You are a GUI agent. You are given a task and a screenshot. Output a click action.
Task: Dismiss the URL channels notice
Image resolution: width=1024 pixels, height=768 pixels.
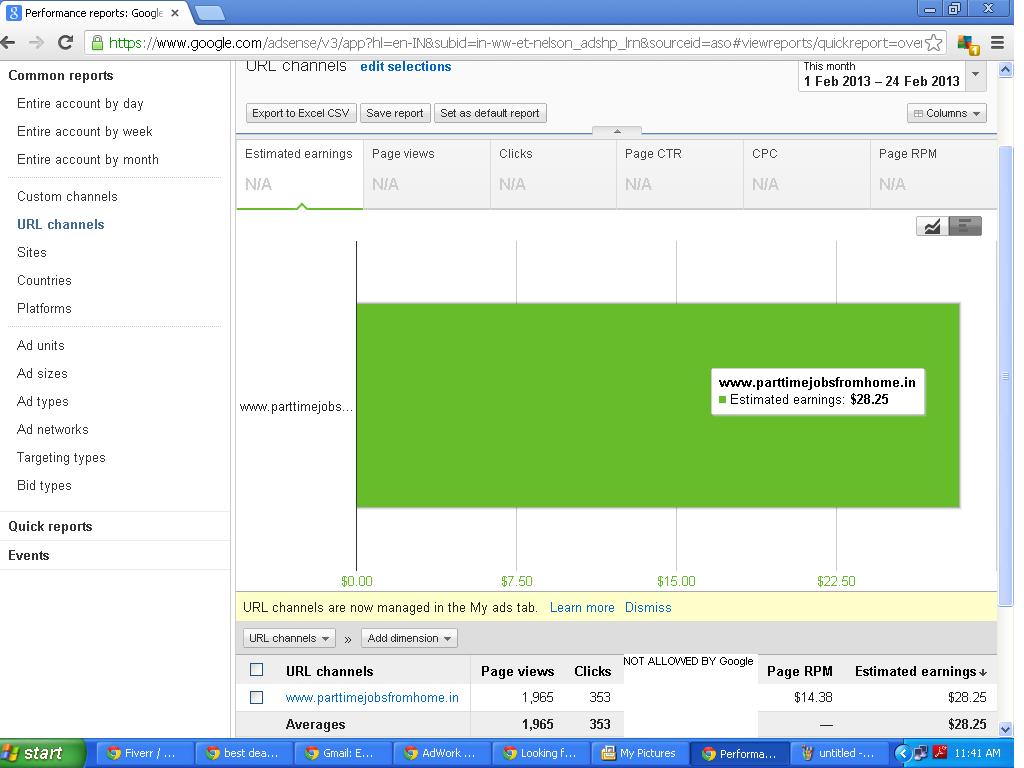coord(648,608)
